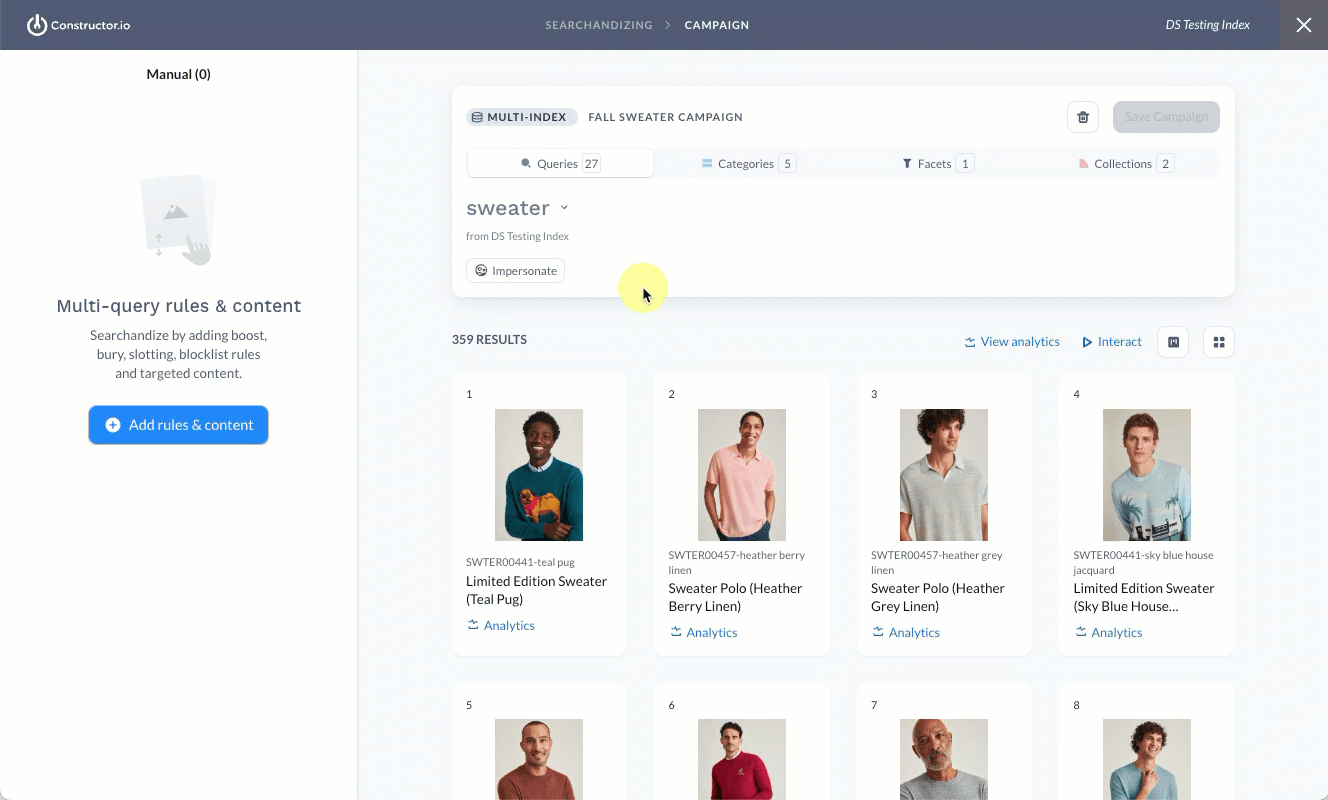Open the Queries tab
This screenshot has height=800, width=1328.
560,163
